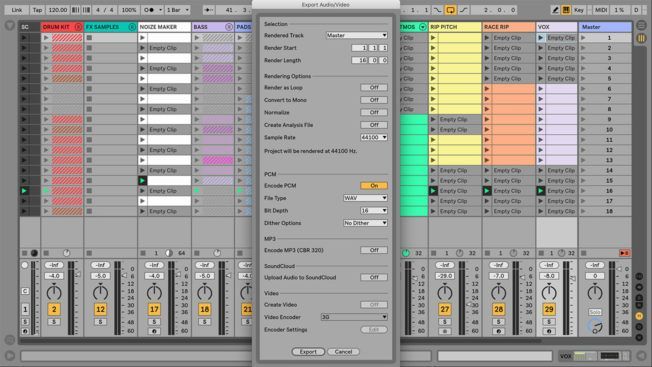Click nudge tempo down button
The image size is (652, 367).
tap(76, 10)
